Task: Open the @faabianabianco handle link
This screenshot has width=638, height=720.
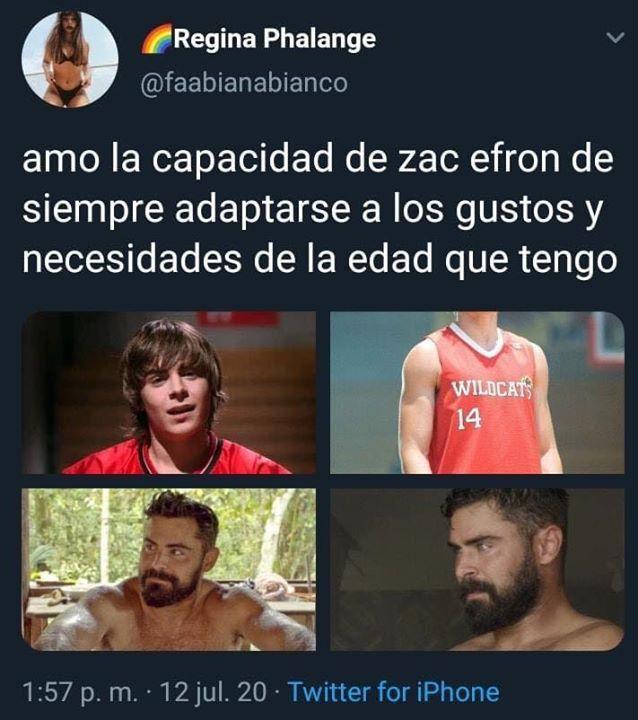Action: [244, 83]
